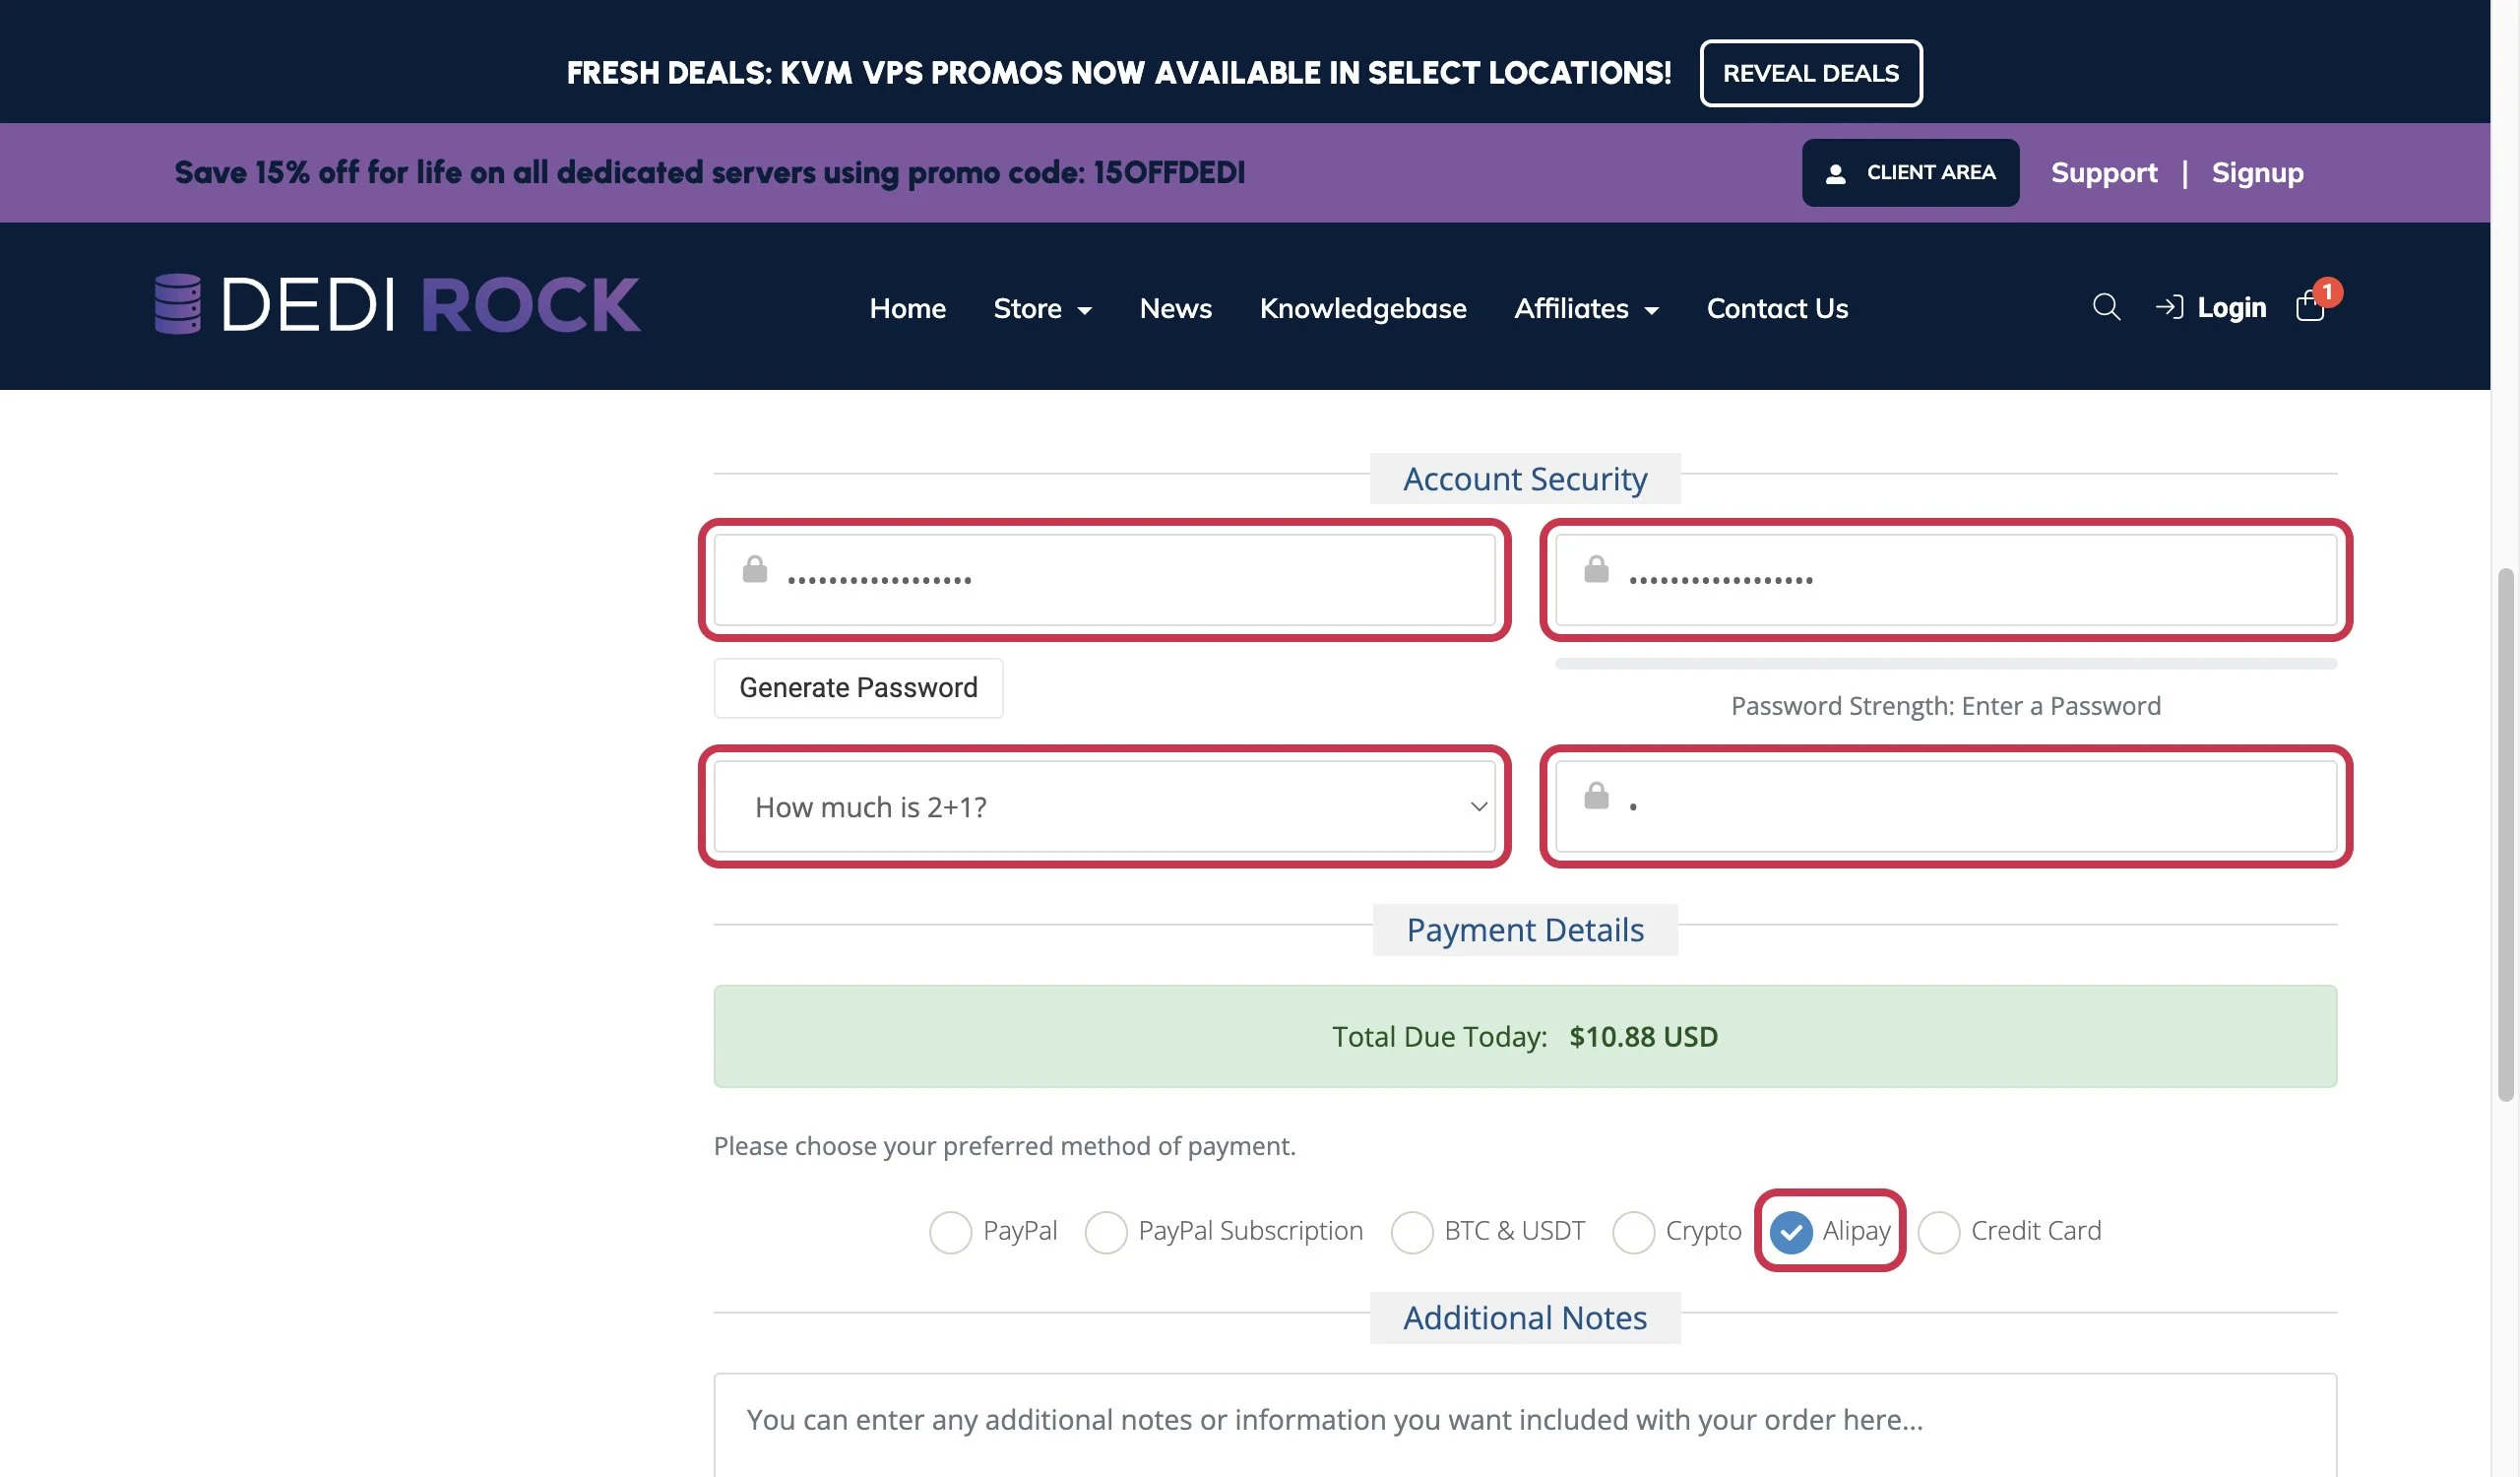2520x1477 pixels.
Task: Go to the Knowledgebase page
Action: 1363,309
